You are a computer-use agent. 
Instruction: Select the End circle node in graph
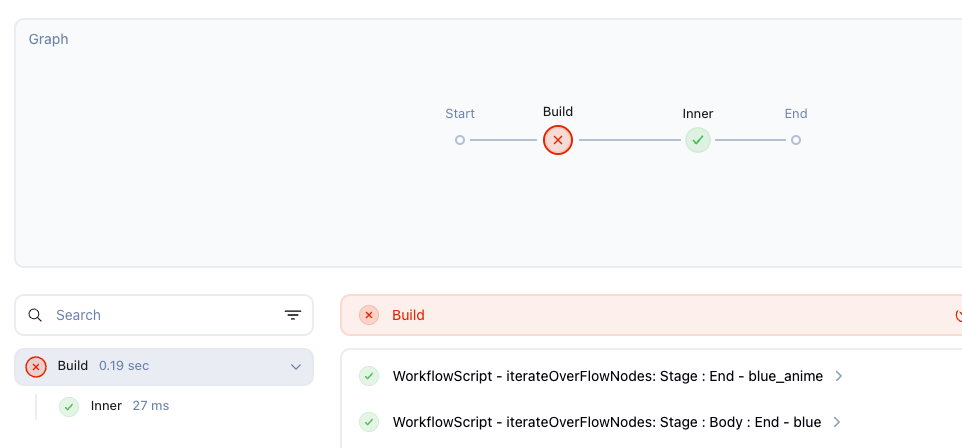796,140
